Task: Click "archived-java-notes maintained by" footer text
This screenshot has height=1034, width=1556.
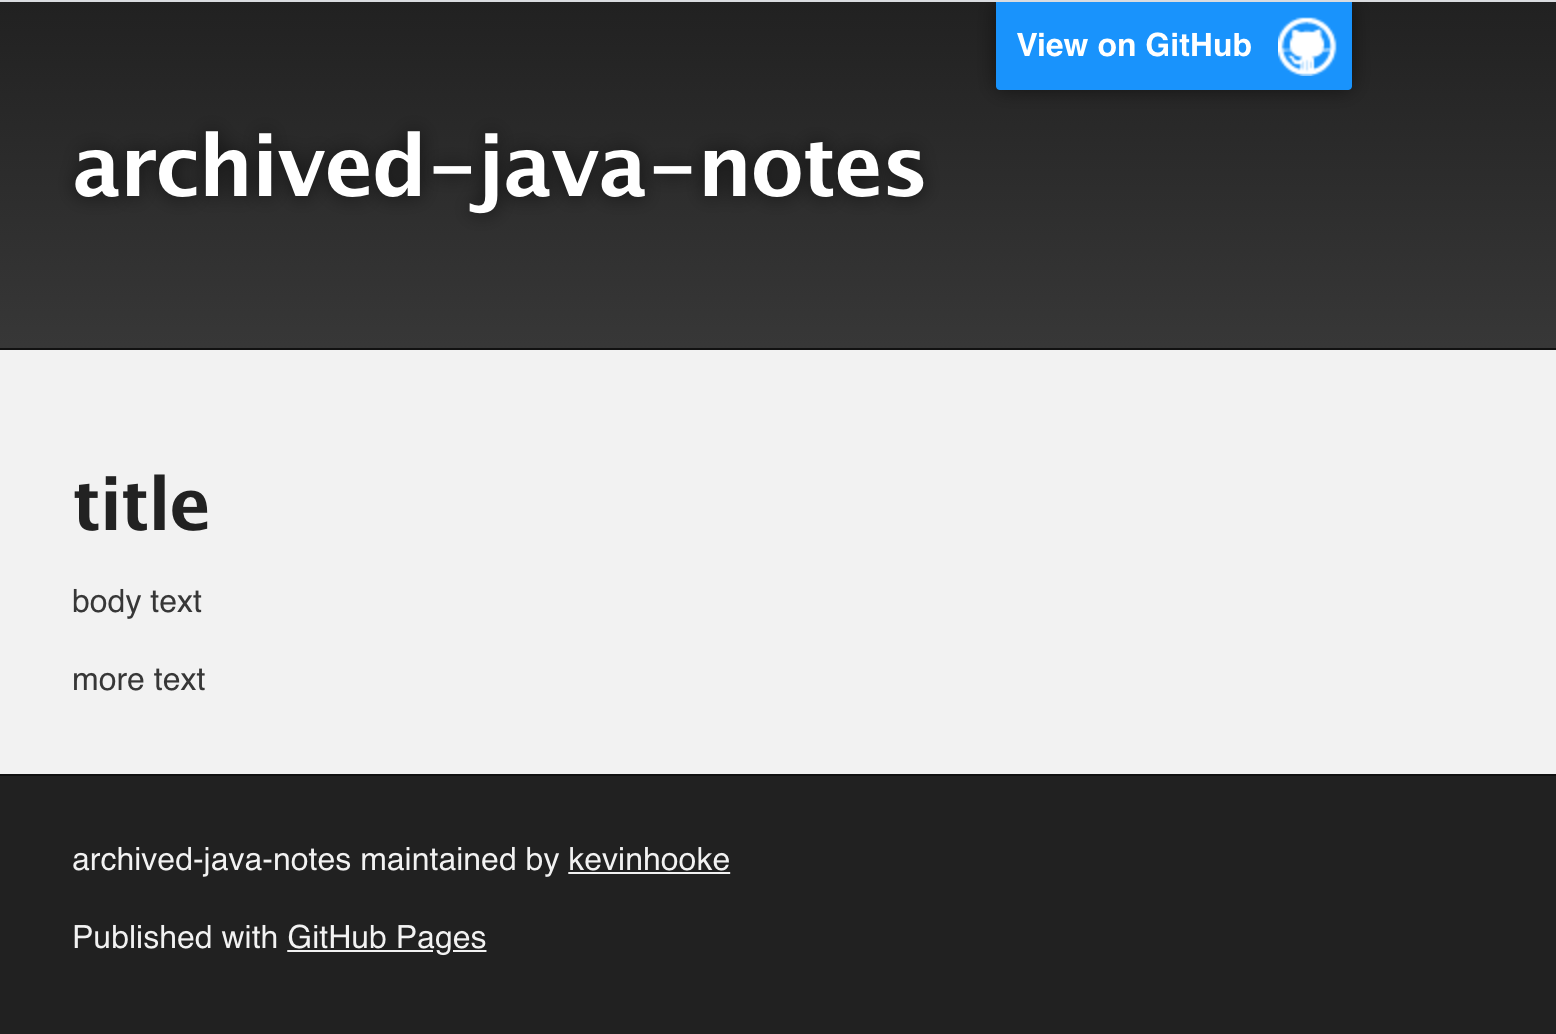Action: (315, 859)
